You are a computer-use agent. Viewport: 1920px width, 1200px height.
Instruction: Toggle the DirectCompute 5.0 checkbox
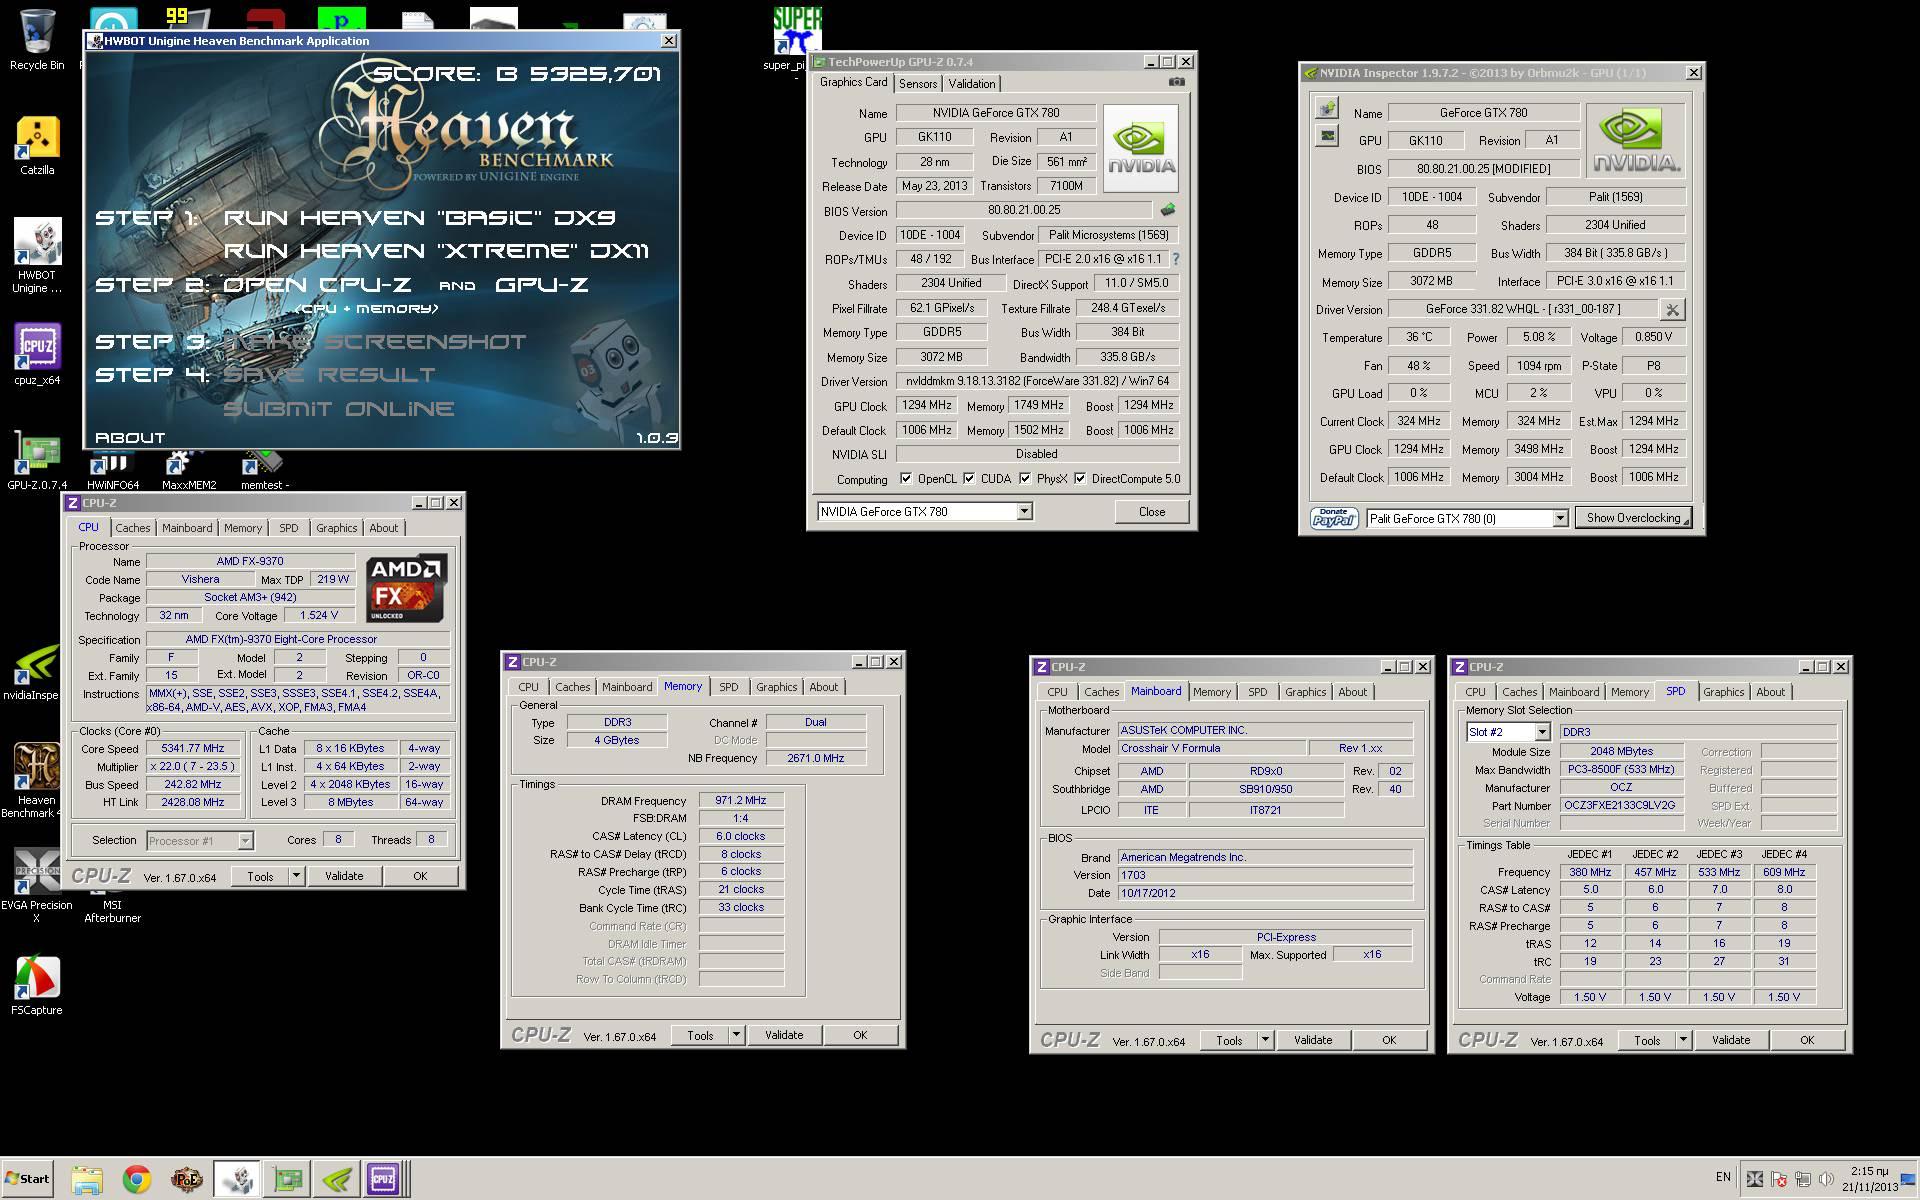[x=1080, y=479]
